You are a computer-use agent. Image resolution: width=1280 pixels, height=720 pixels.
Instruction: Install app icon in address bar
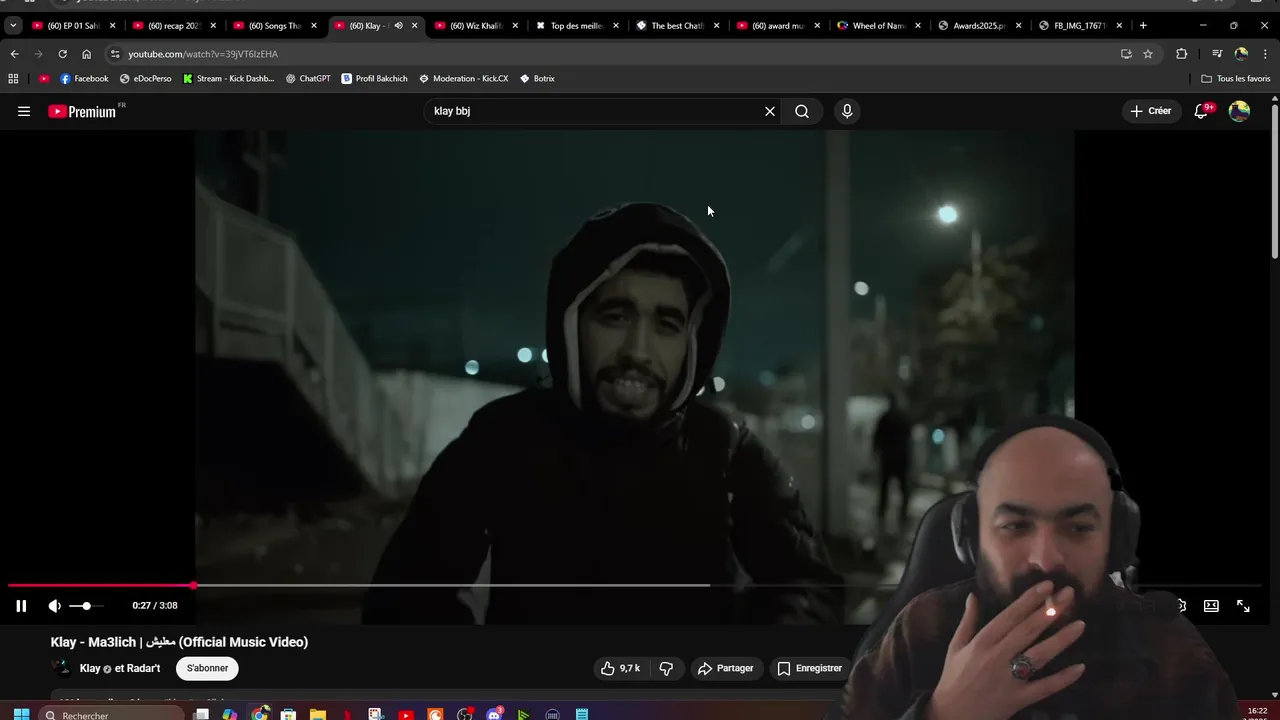pyautogui.click(x=1126, y=54)
